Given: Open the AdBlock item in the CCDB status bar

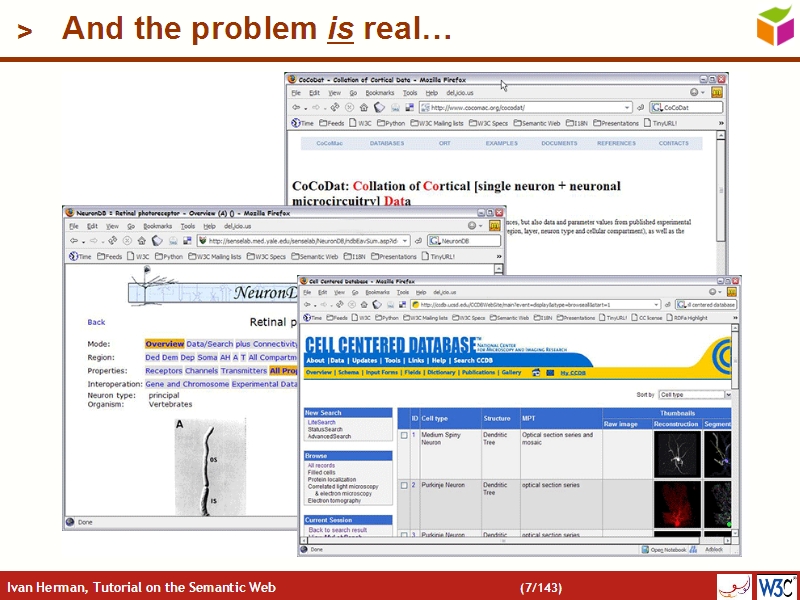Looking at the screenshot, I should pyautogui.click(x=715, y=548).
